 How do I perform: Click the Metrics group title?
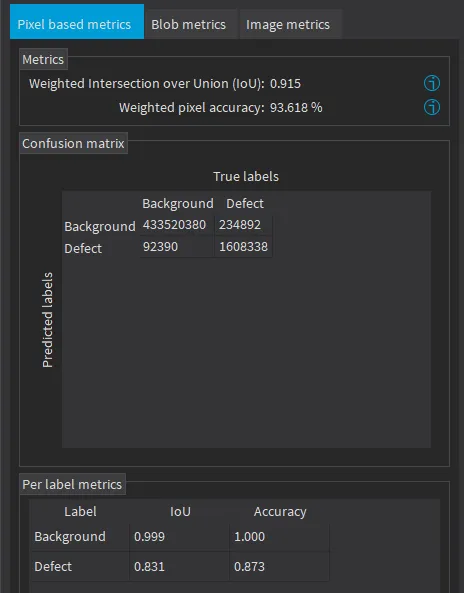[43, 59]
